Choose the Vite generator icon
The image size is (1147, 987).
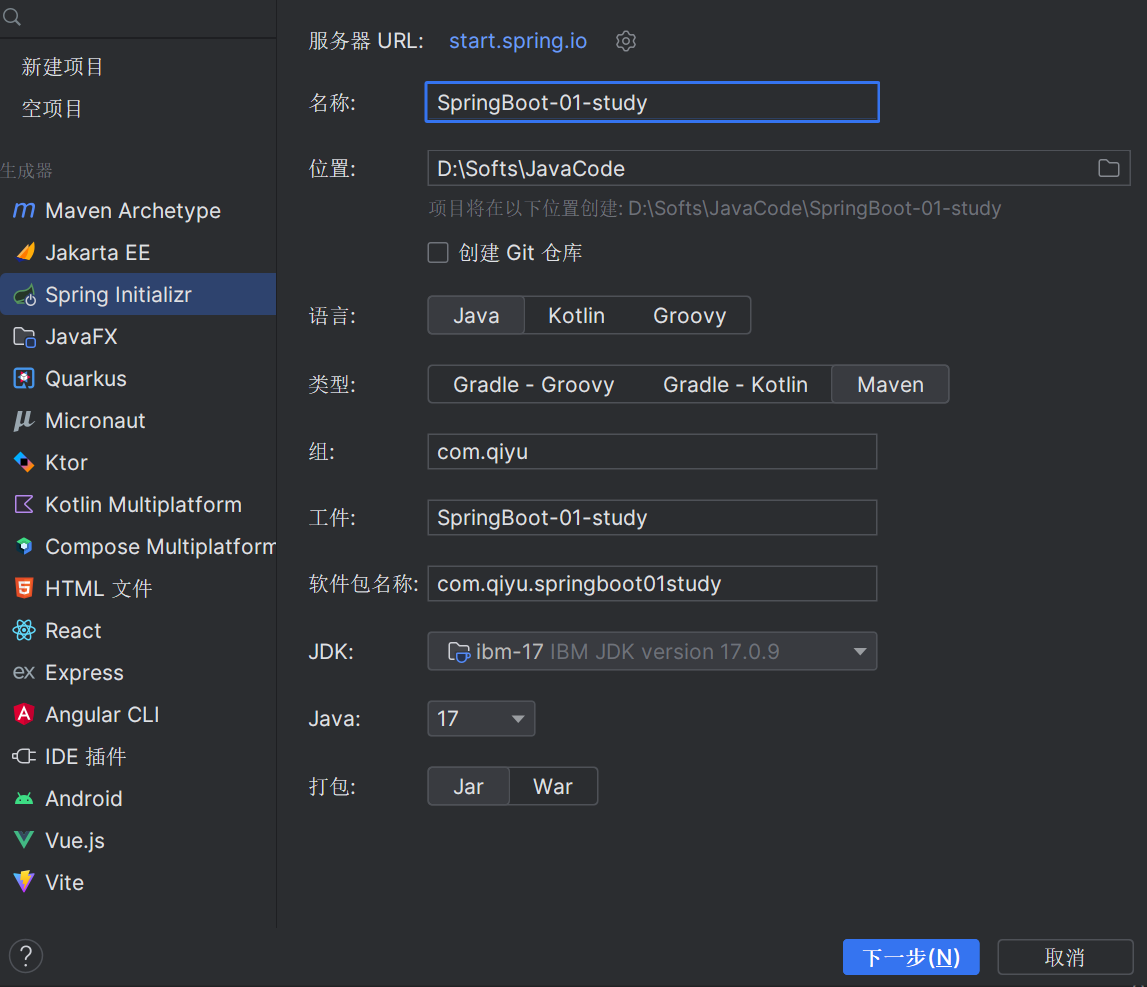point(27,882)
